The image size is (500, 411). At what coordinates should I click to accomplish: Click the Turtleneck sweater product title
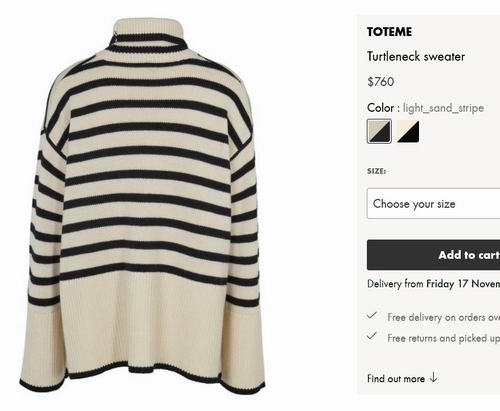(x=416, y=56)
